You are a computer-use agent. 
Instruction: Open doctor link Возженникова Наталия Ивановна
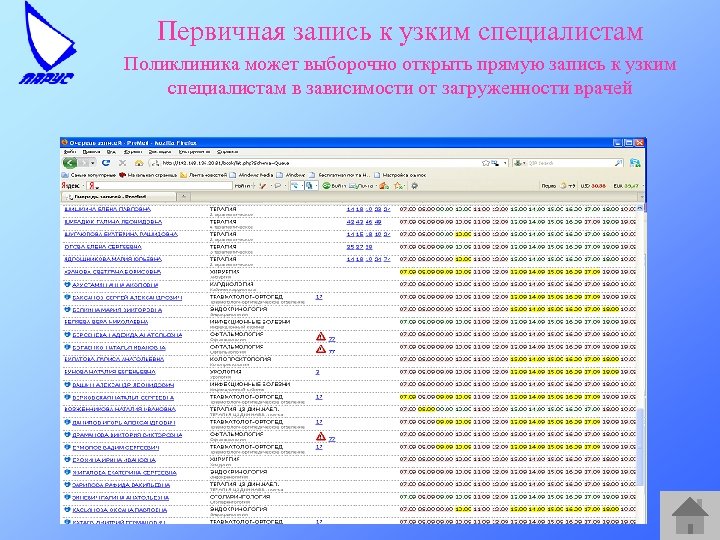(x=119, y=410)
